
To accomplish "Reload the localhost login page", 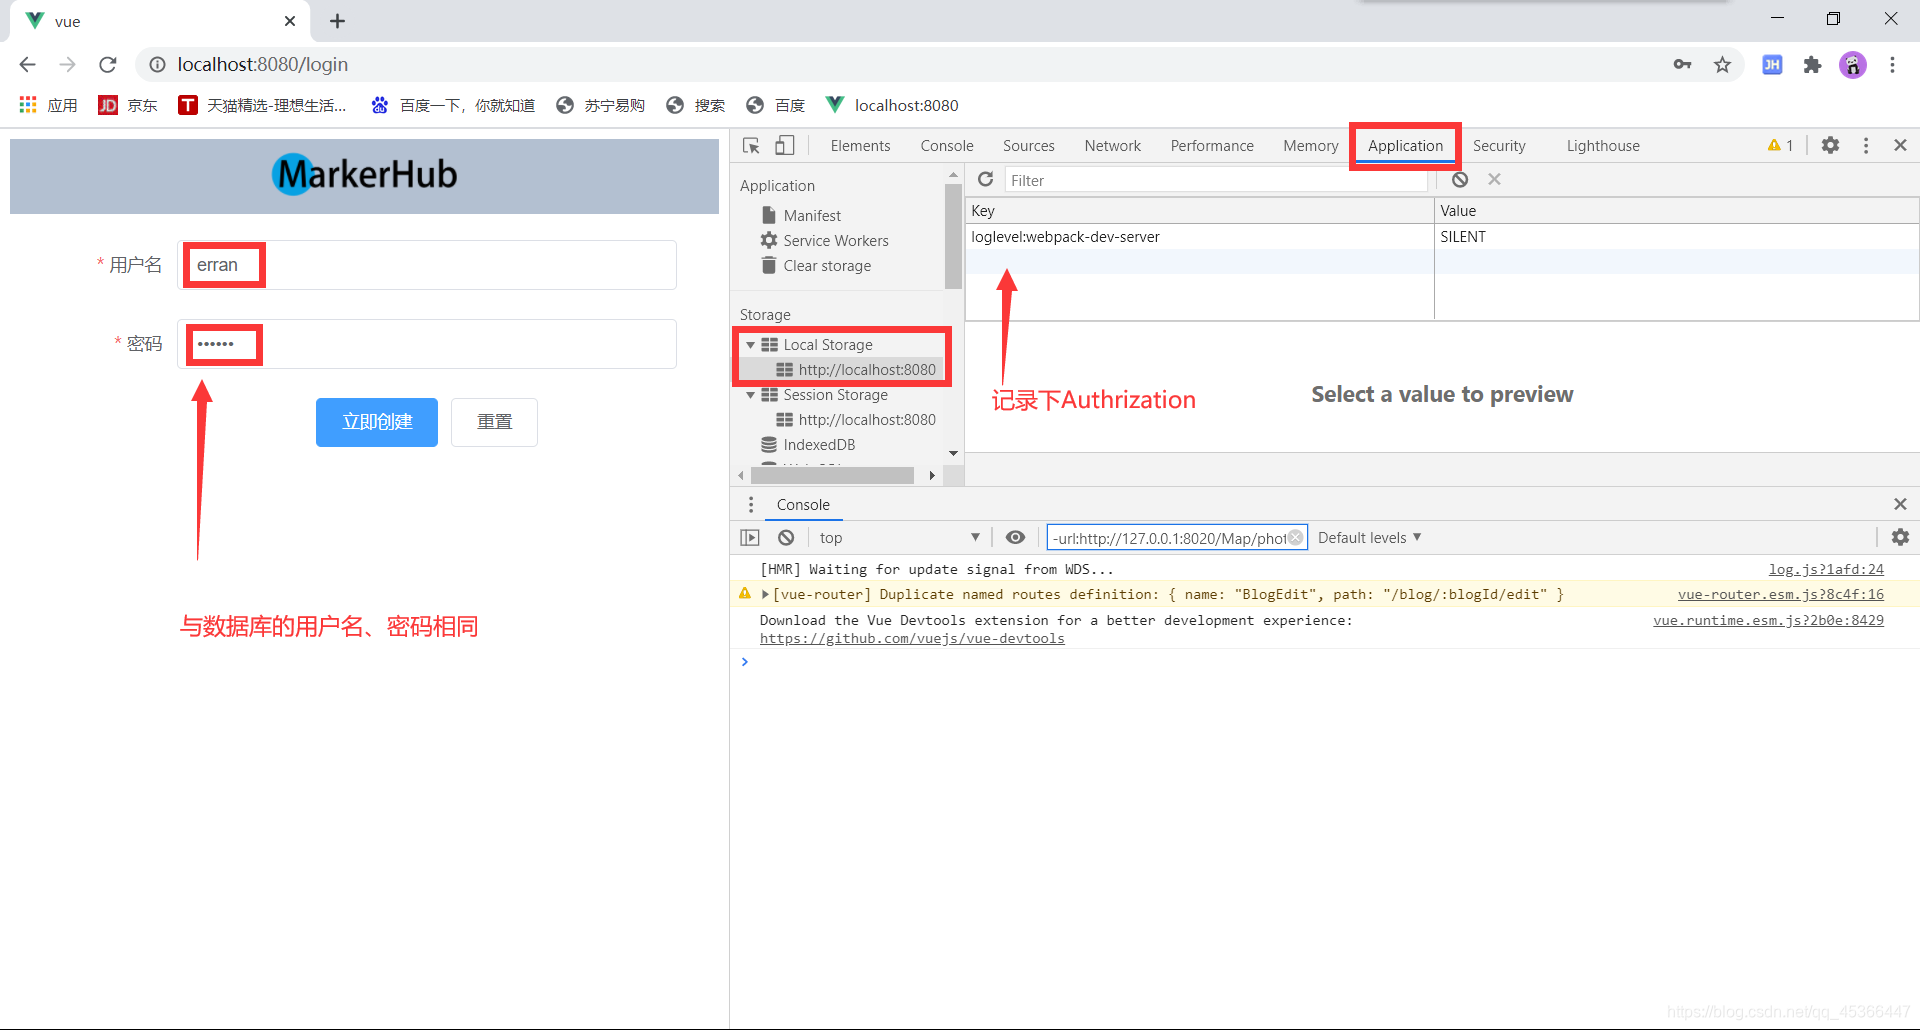I will coord(108,64).
